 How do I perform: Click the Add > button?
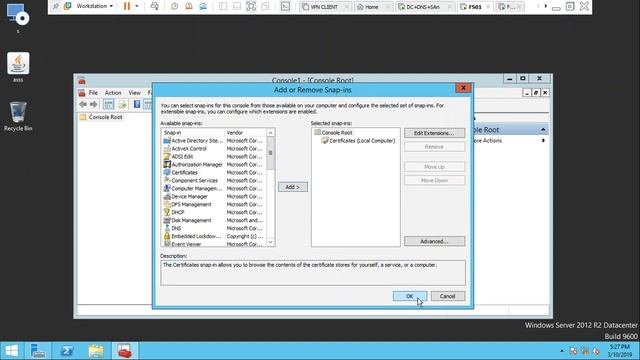click(293, 187)
